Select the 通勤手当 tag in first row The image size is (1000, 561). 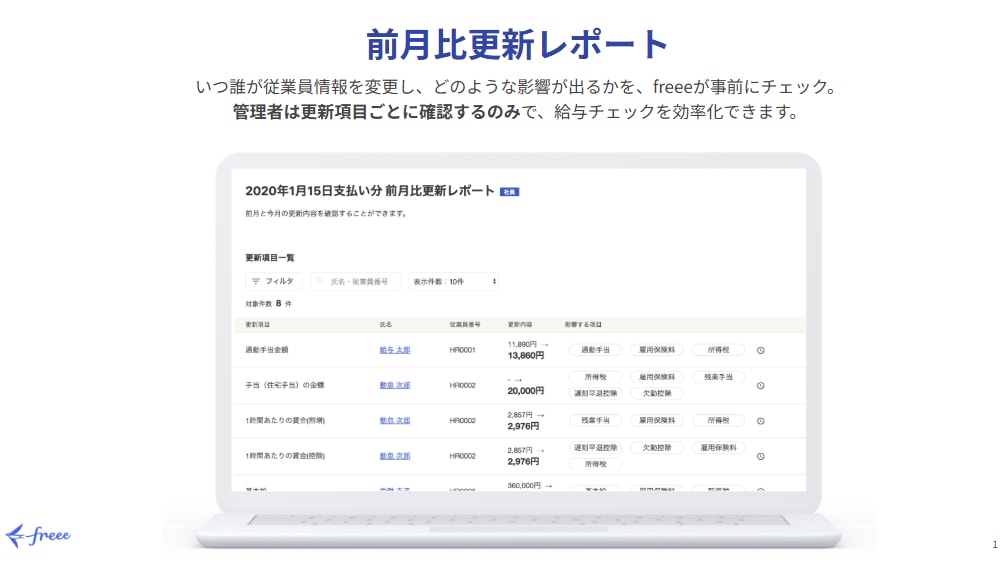click(x=596, y=350)
